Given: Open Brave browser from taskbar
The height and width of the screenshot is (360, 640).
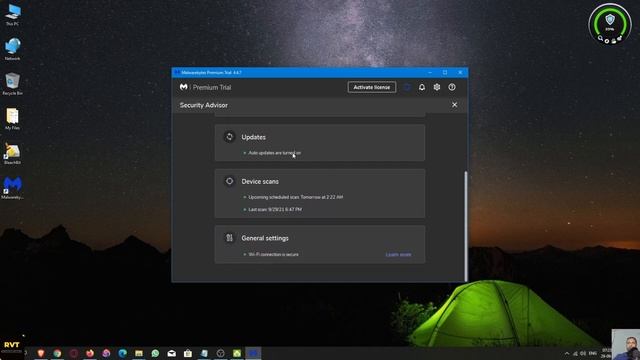Looking at the screenshot, I should pyautogui.click(x=41, y=353).
